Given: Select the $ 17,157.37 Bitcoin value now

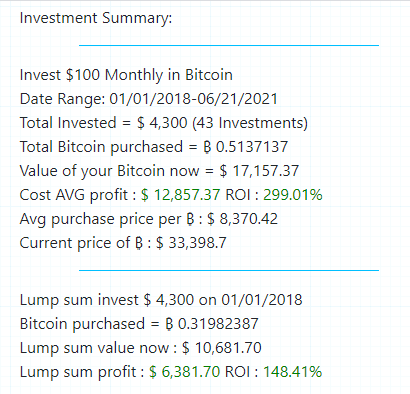Looking at the screenshot, I should coord(259,171).
